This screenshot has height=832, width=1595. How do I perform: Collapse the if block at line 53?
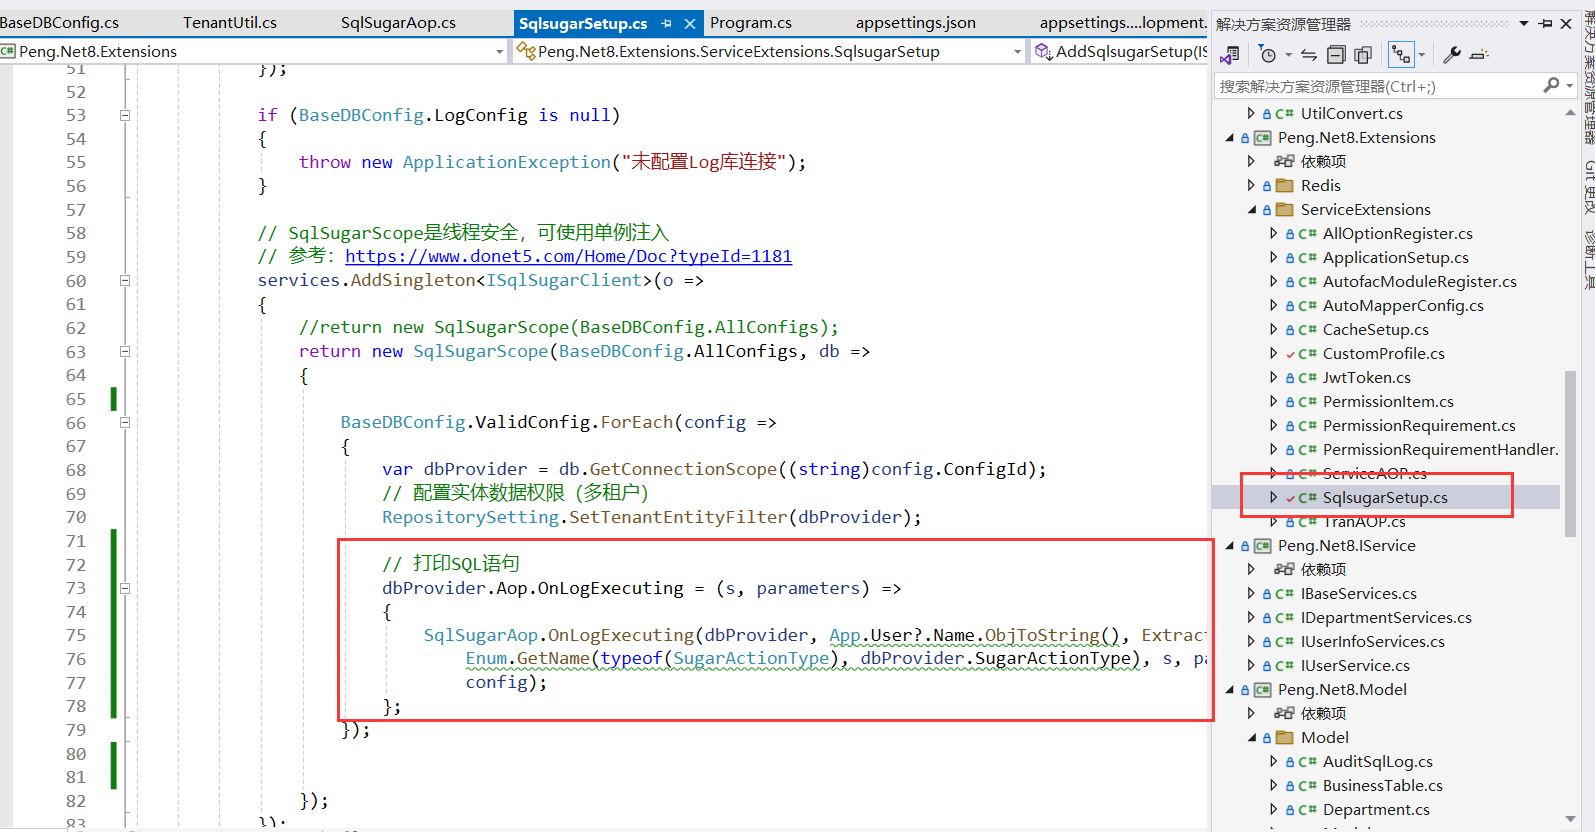click(x=125, y=115)
